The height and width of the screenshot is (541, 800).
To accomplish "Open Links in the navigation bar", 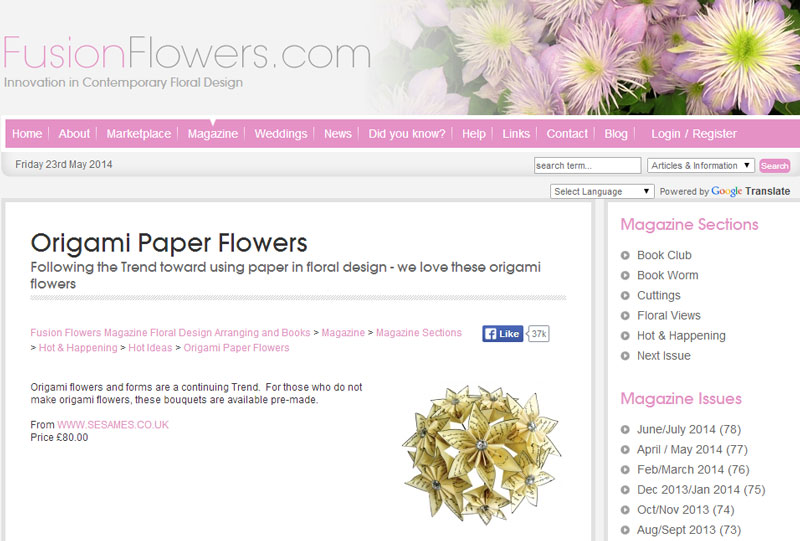I will pyautogui.click(x=516, y=134).
